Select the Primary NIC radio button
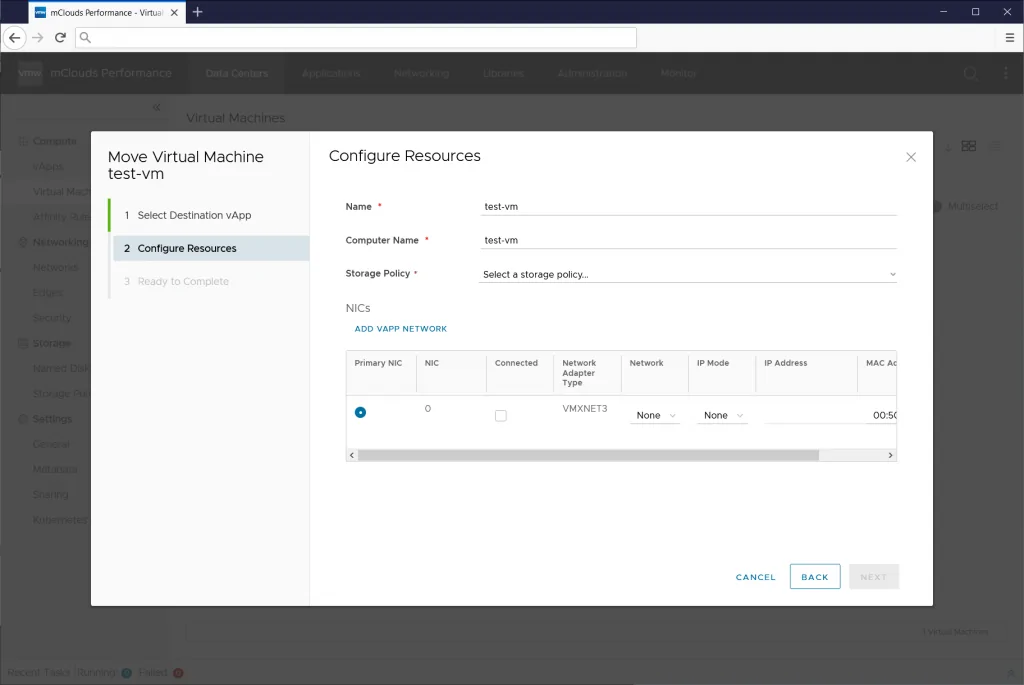 point(360,412)
